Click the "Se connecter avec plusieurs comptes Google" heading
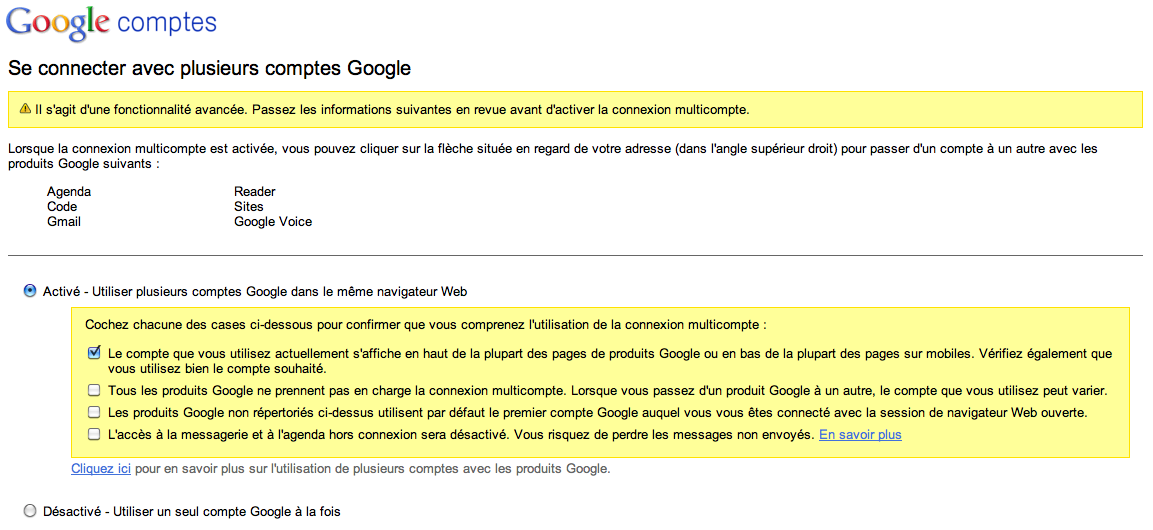 tap(209, 69)
